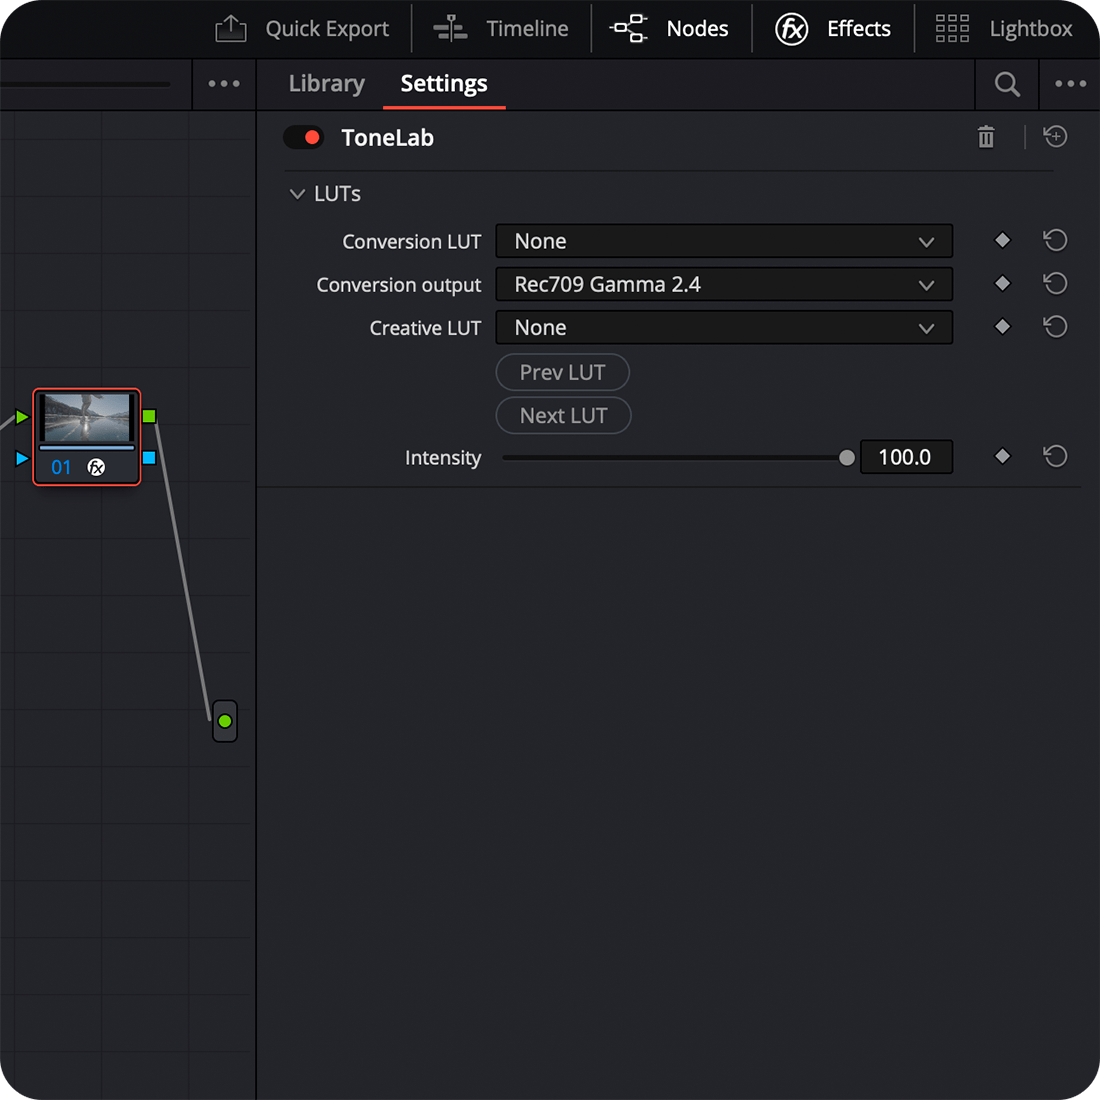Open the effects search magnifier
This screenshot has width=1100, height=1100.
coord(1007,85)
